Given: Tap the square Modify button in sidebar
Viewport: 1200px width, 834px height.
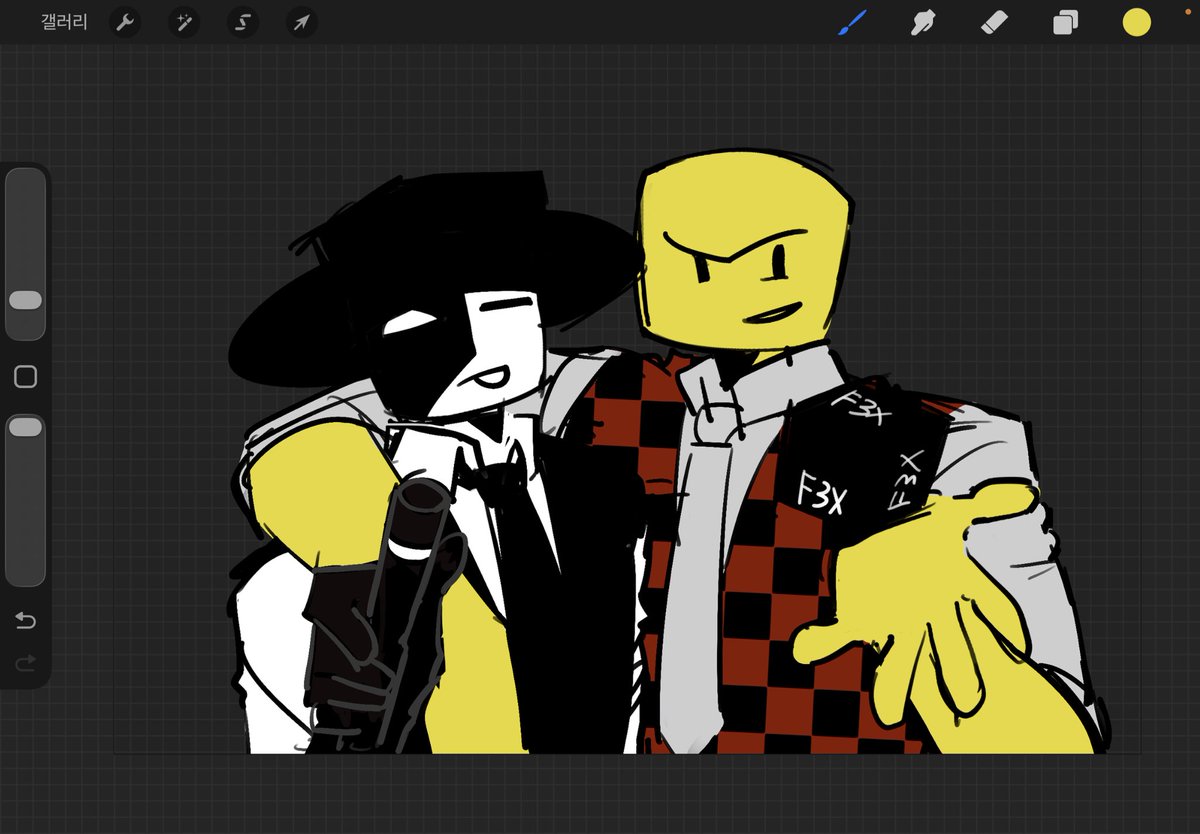Looking at the screenshot, I should tap(26, 376).
